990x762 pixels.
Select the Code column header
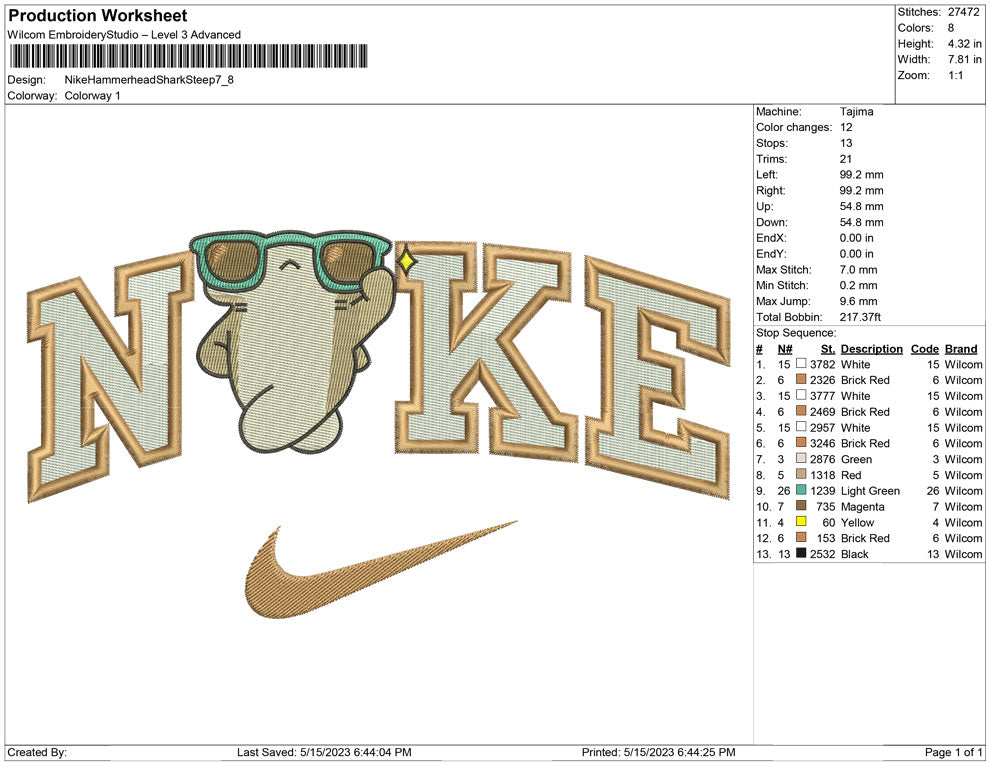click(x=924, y=349)
